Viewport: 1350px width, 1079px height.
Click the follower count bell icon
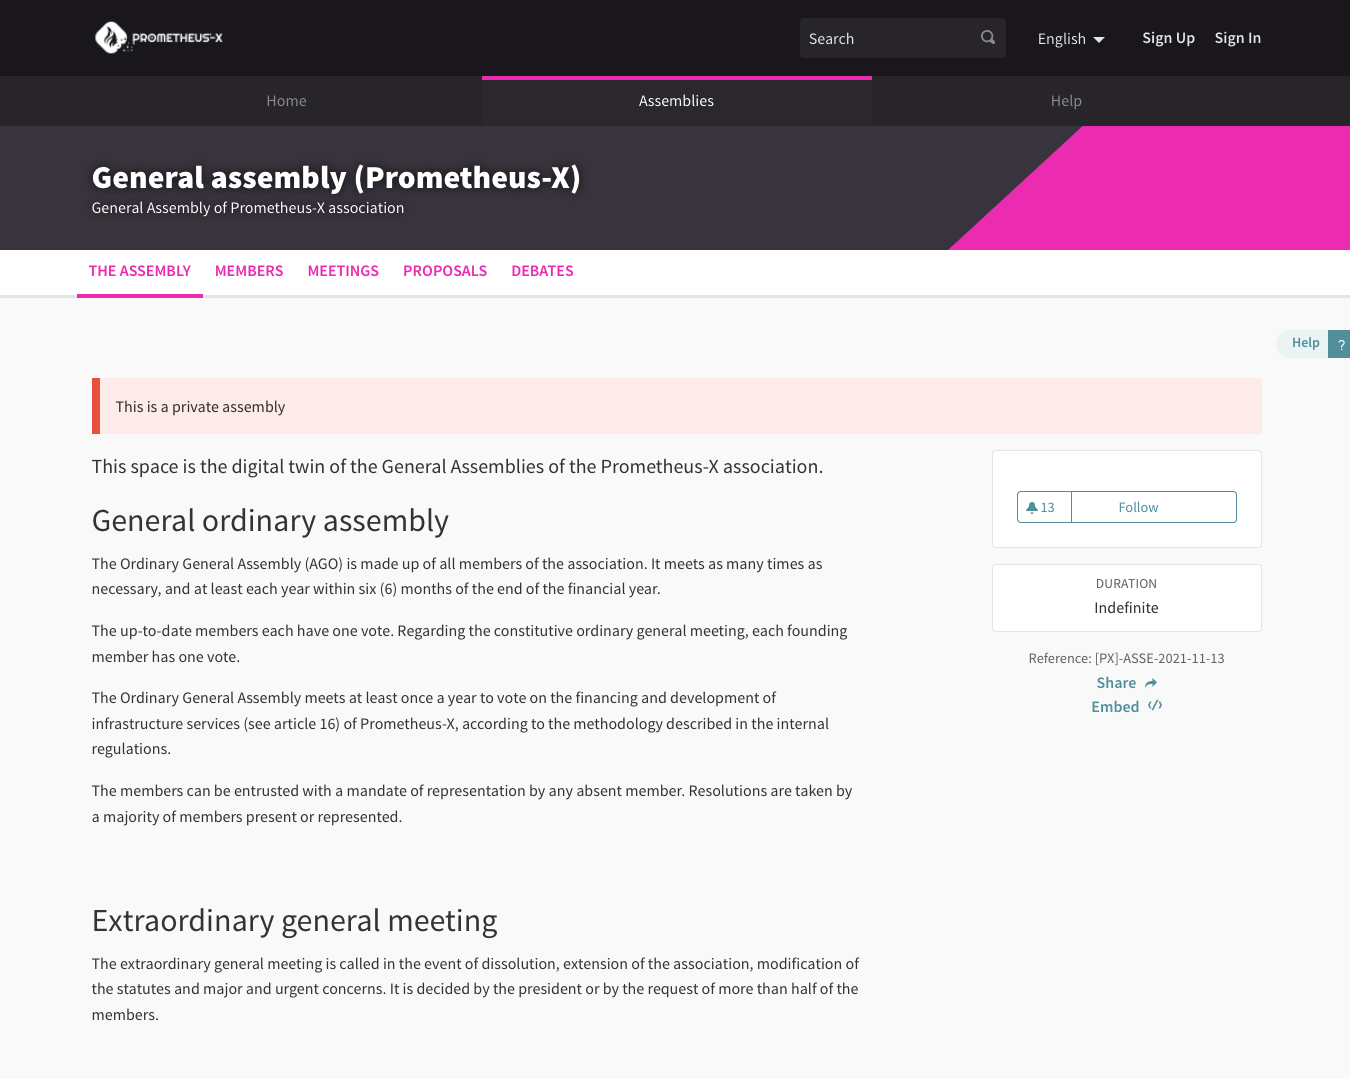[x=1032, y=507]
